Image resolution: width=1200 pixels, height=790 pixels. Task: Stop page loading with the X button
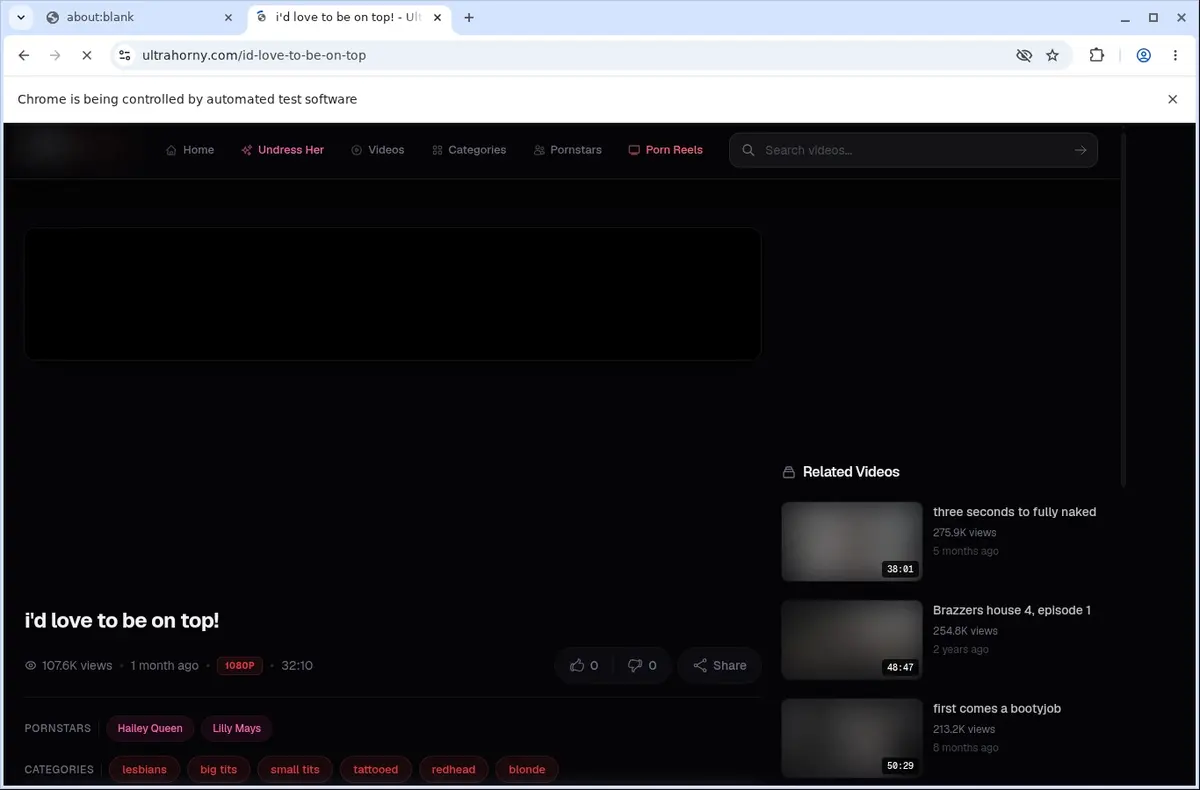click(x=87, y=56)
